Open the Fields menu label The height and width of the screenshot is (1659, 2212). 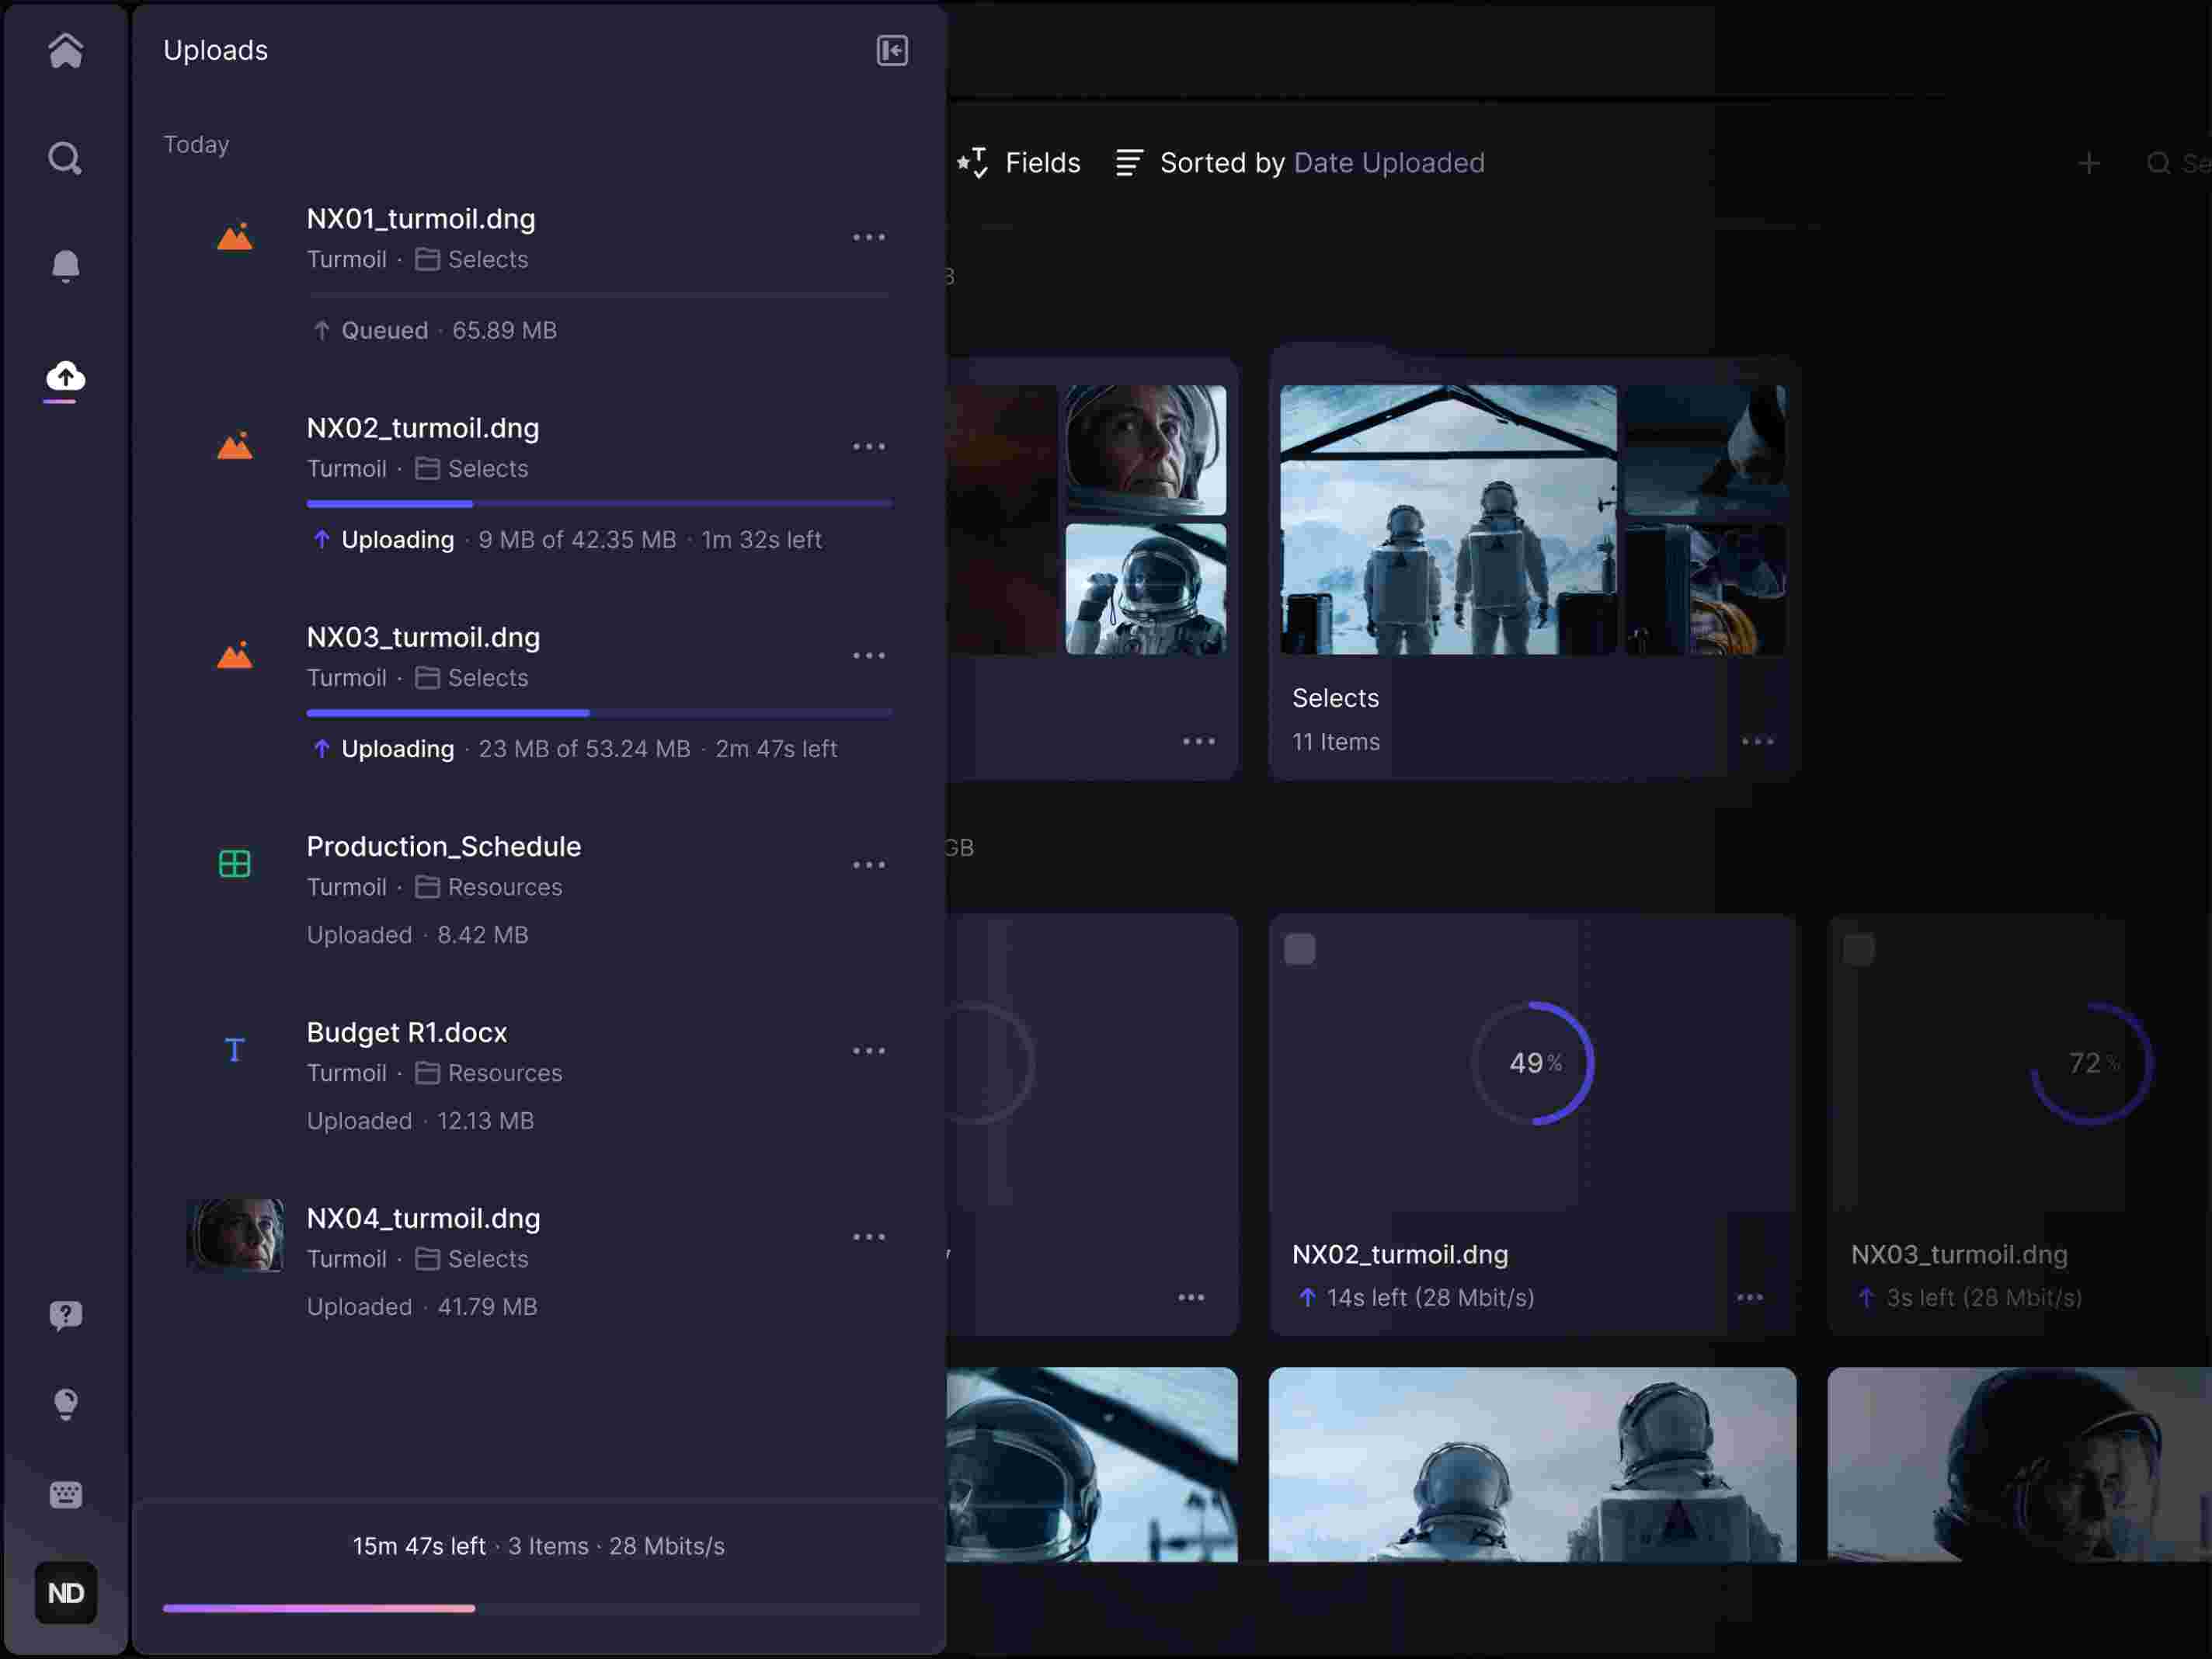[1042, 163]
